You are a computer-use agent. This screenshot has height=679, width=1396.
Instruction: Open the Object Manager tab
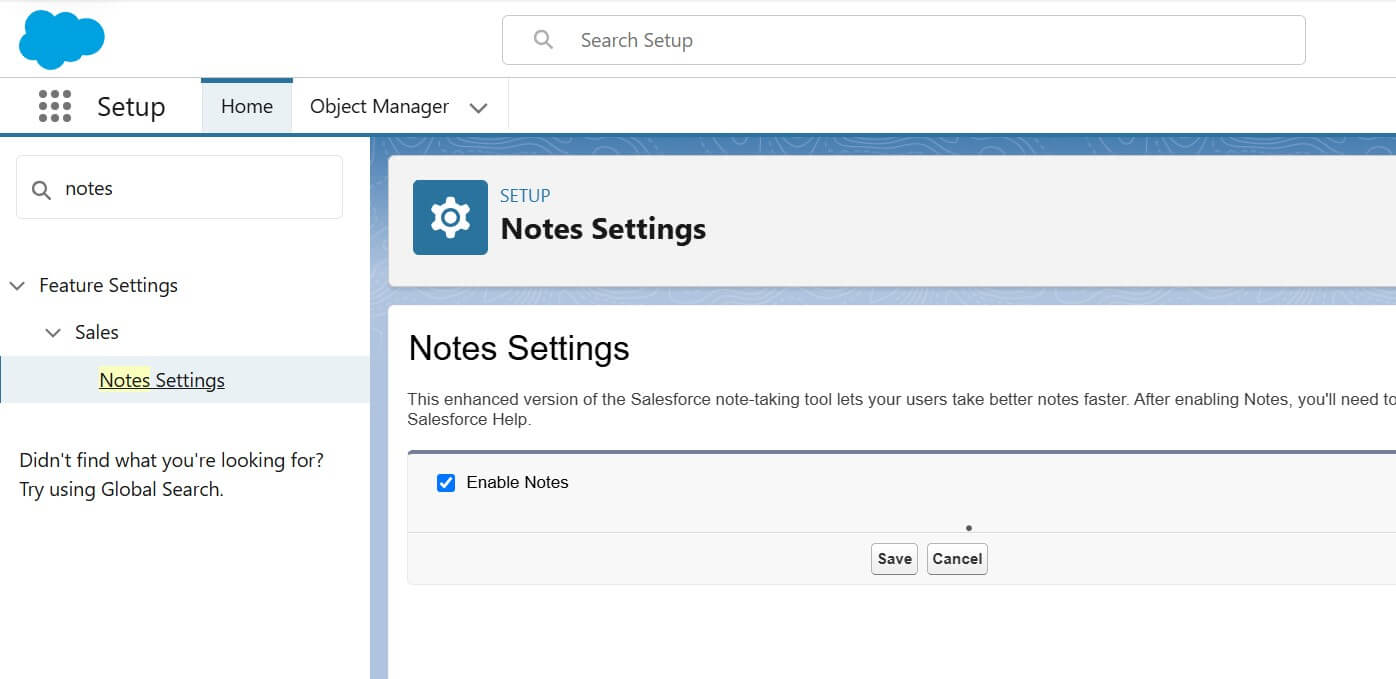pyautogui.click(x=379, y=106)
